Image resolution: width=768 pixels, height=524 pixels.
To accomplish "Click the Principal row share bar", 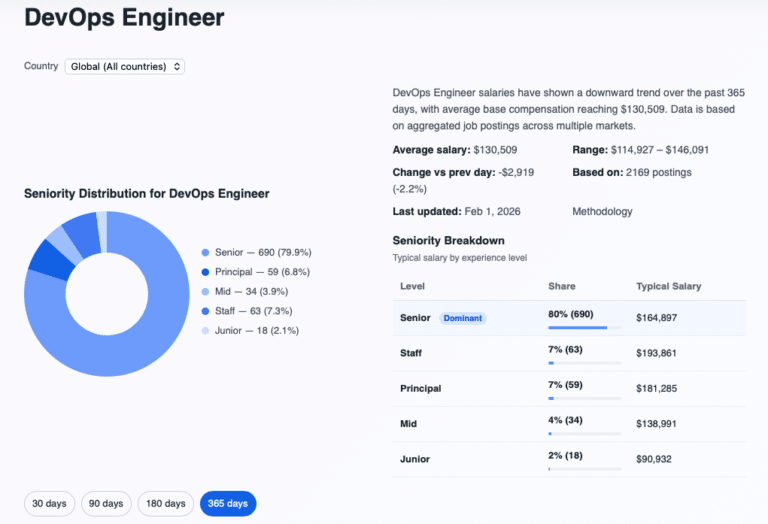I will pyautogui.click(x=584, y=398).
